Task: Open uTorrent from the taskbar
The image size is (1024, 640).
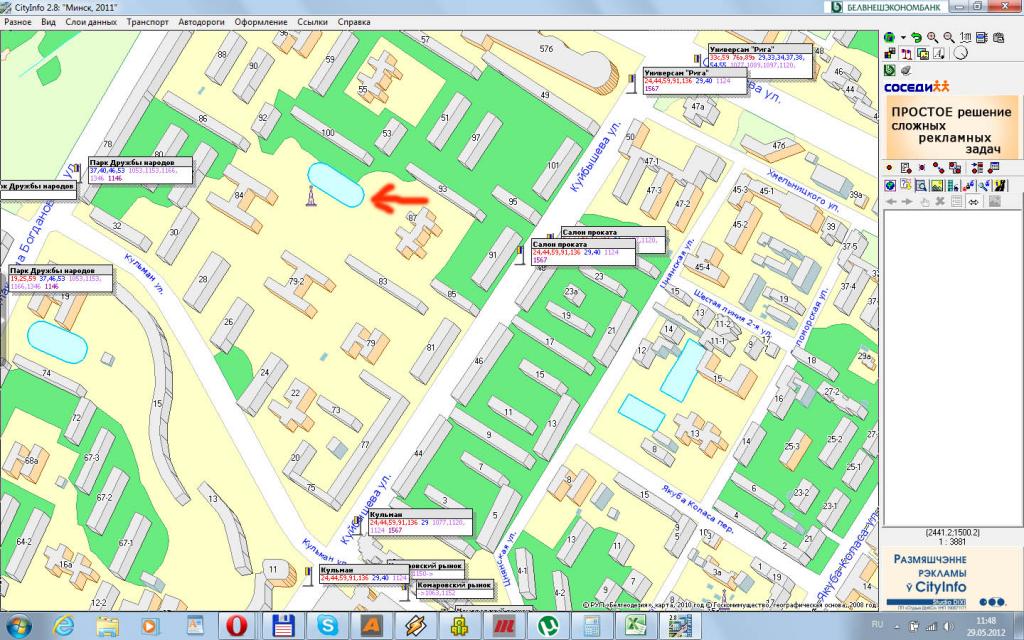Action: coord(547,626)
